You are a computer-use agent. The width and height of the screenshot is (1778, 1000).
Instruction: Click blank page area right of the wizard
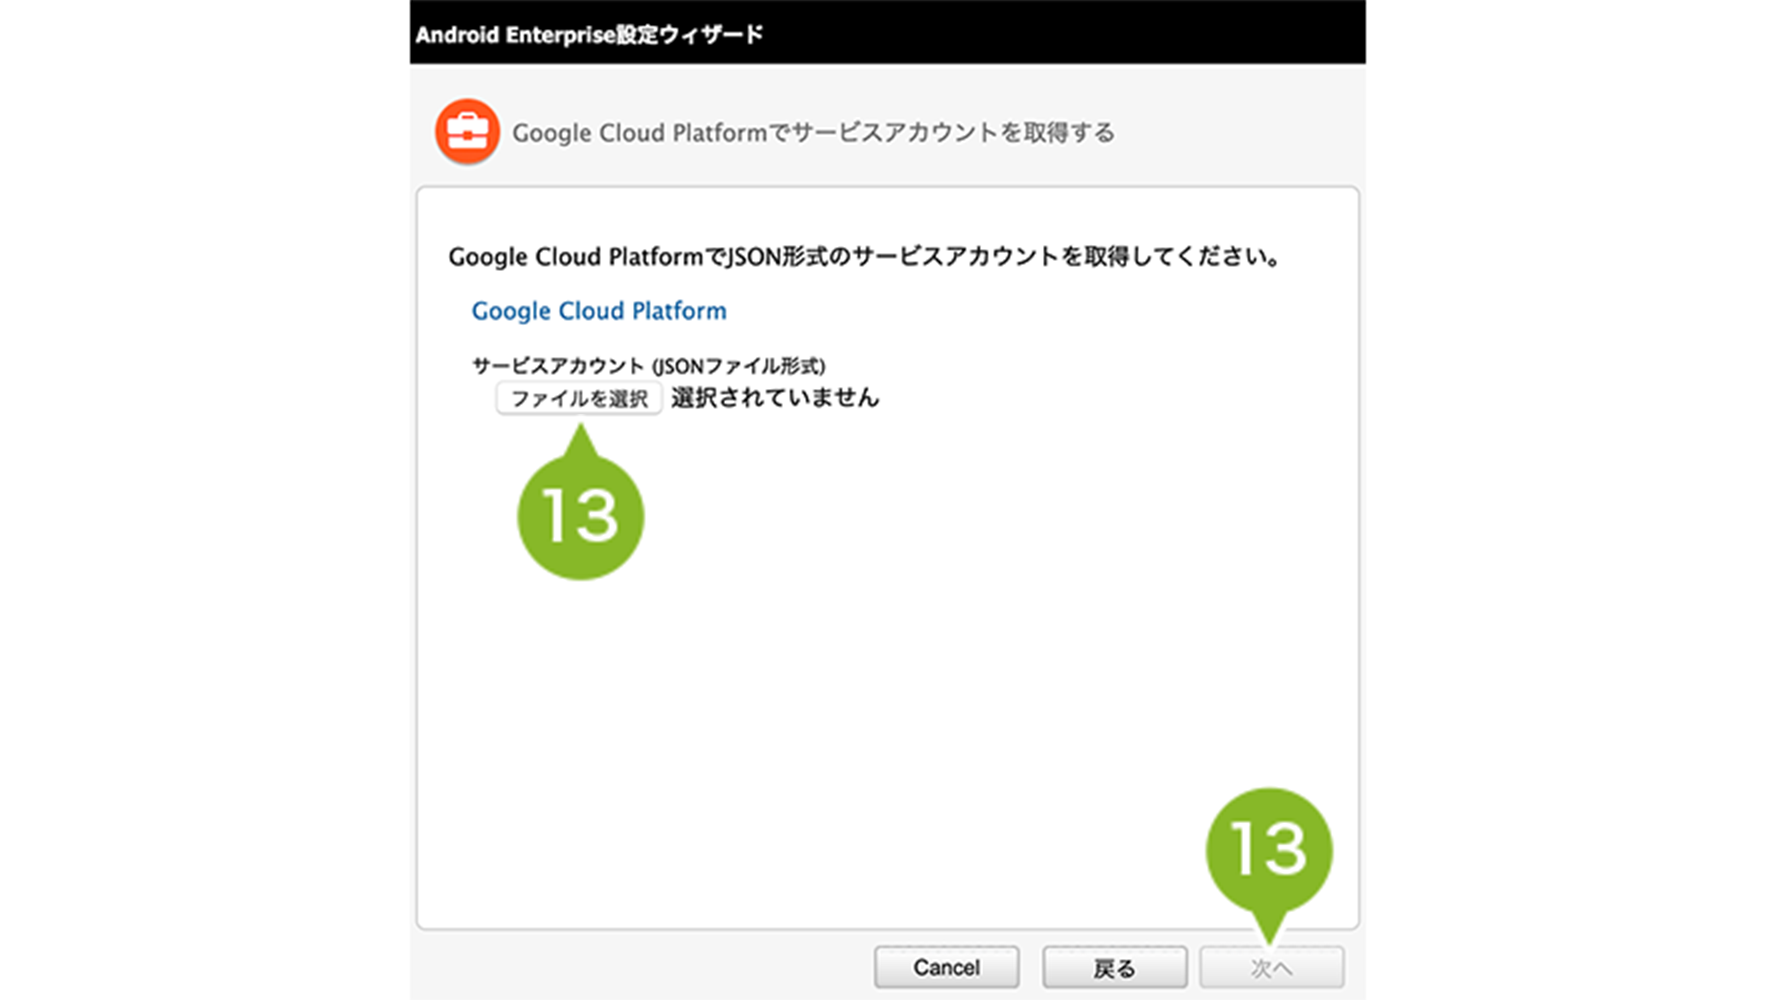coord(1570,500)
